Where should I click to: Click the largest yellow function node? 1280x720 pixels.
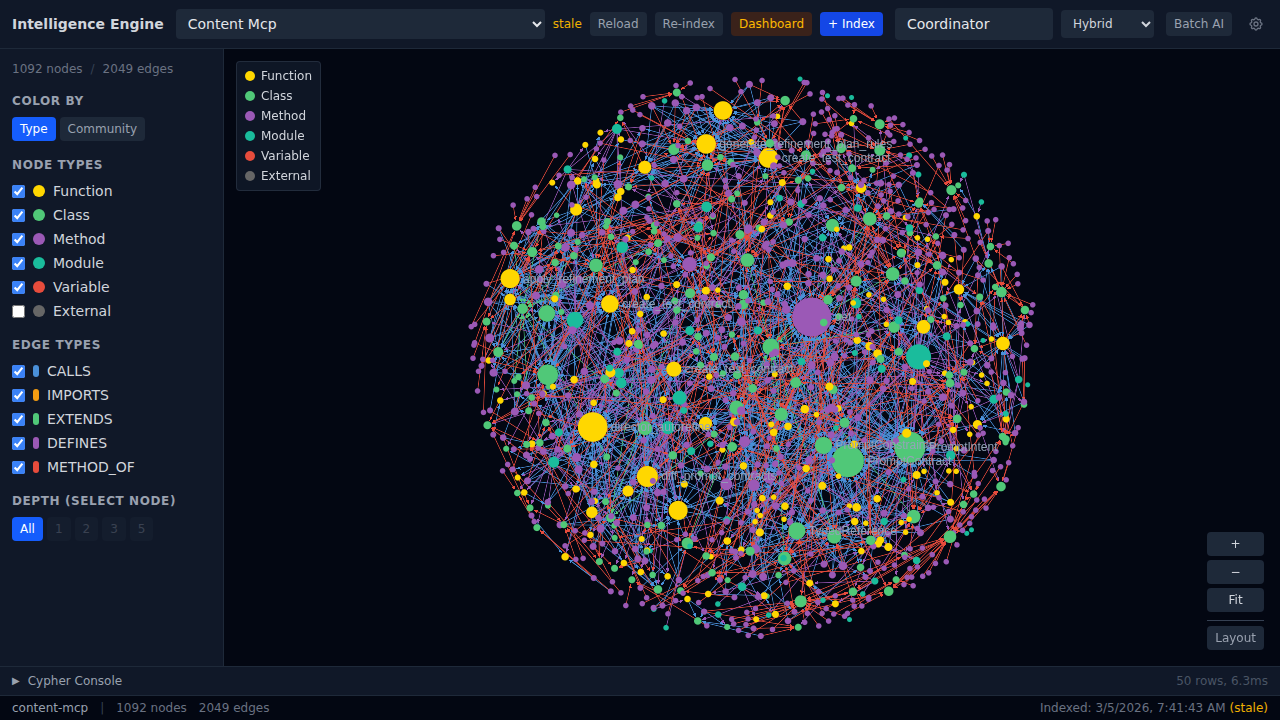[593, 427]
